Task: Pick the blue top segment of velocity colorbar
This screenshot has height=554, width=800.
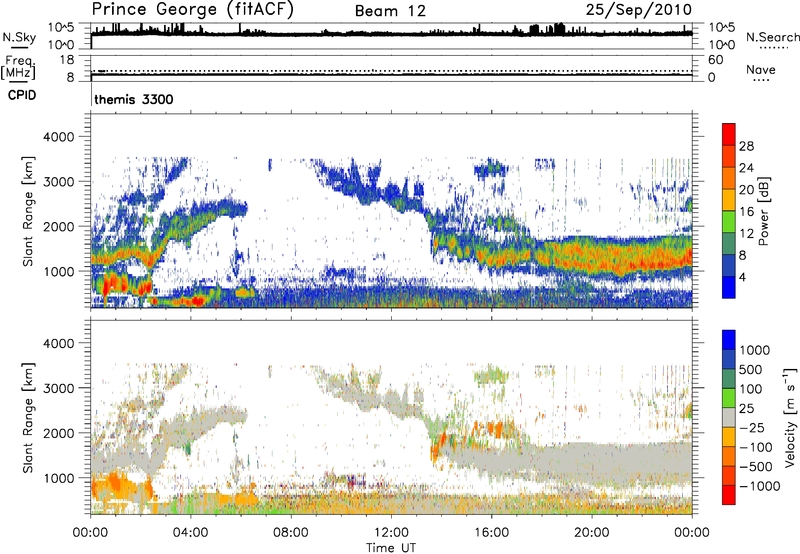Action: (729, 340)
